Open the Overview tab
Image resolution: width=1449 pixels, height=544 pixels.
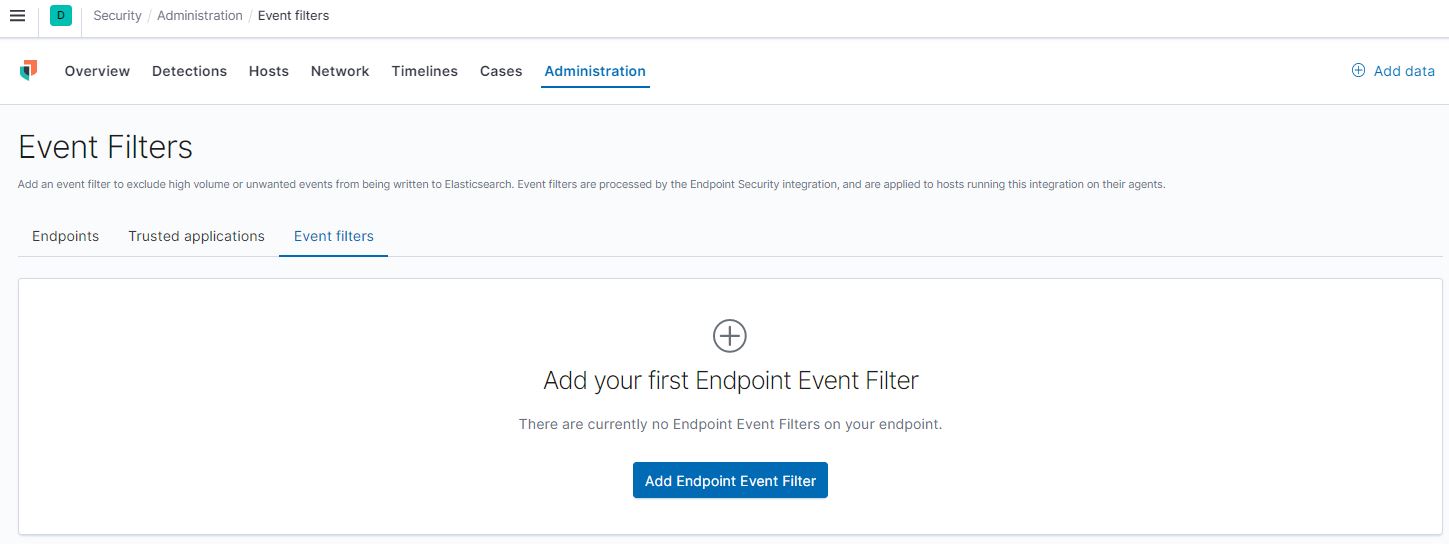[x=97, y=71]
